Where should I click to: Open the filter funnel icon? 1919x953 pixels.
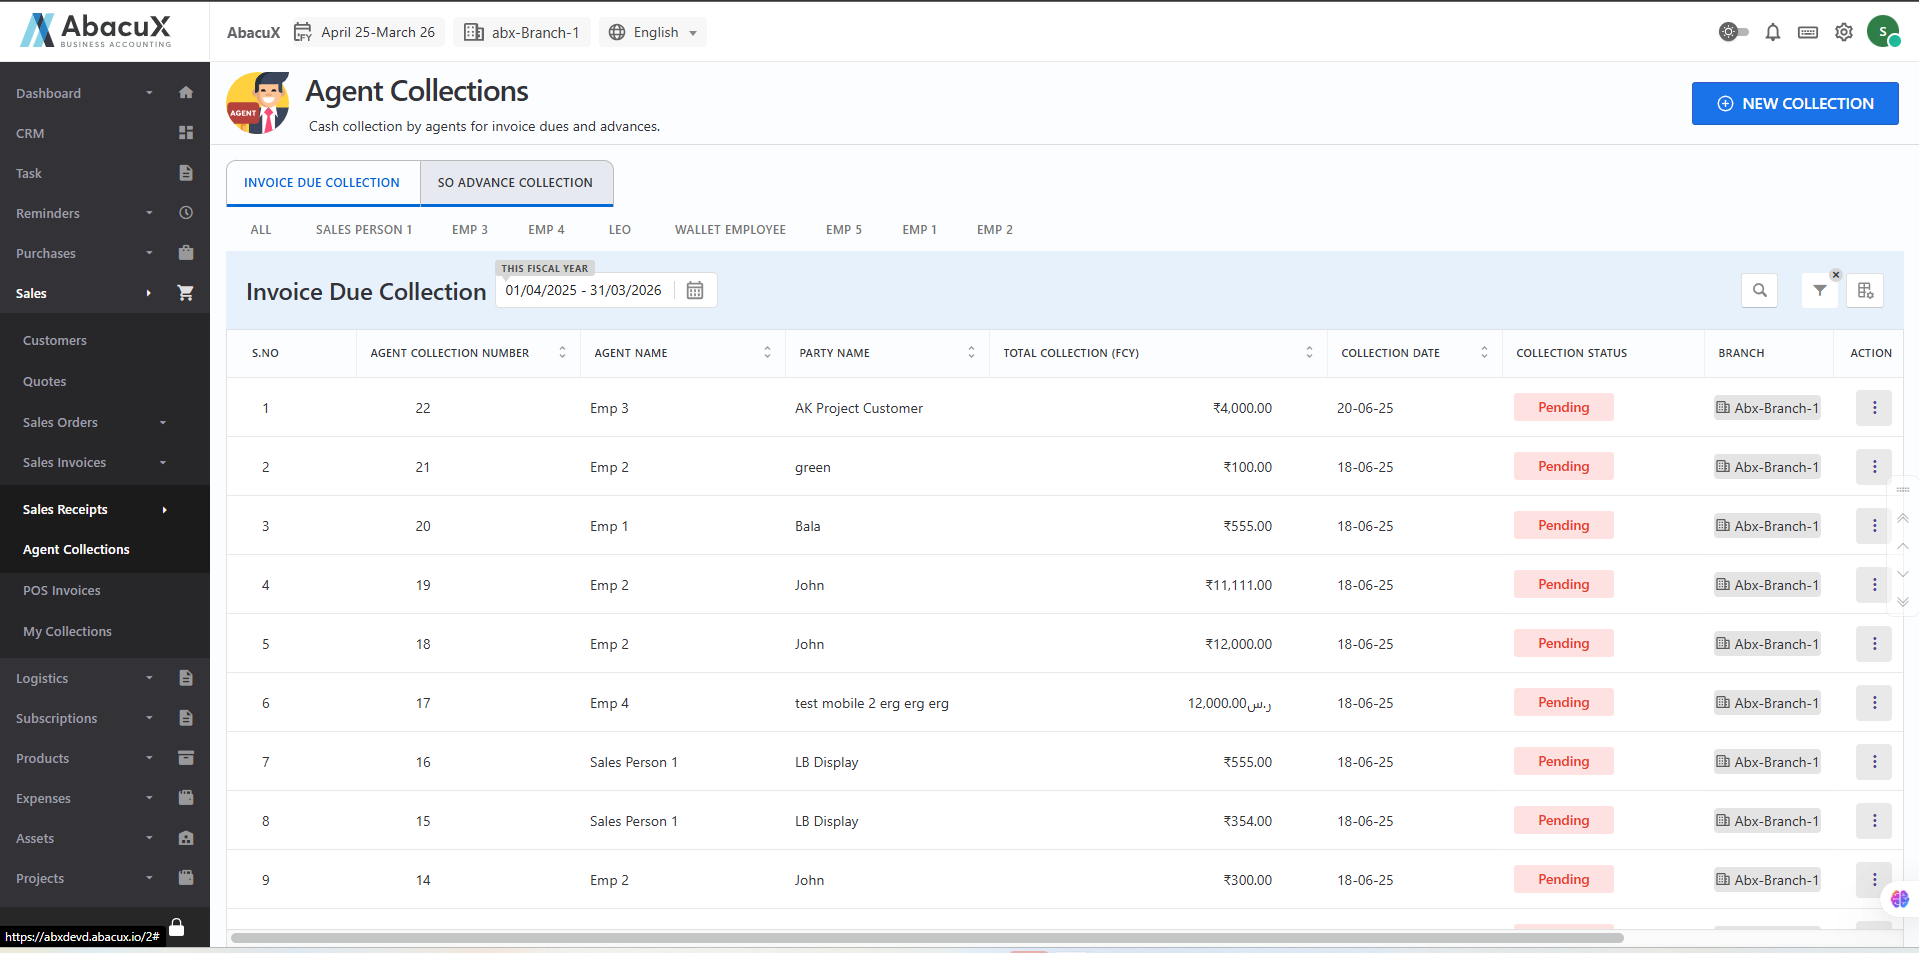tap(1819, 290)
